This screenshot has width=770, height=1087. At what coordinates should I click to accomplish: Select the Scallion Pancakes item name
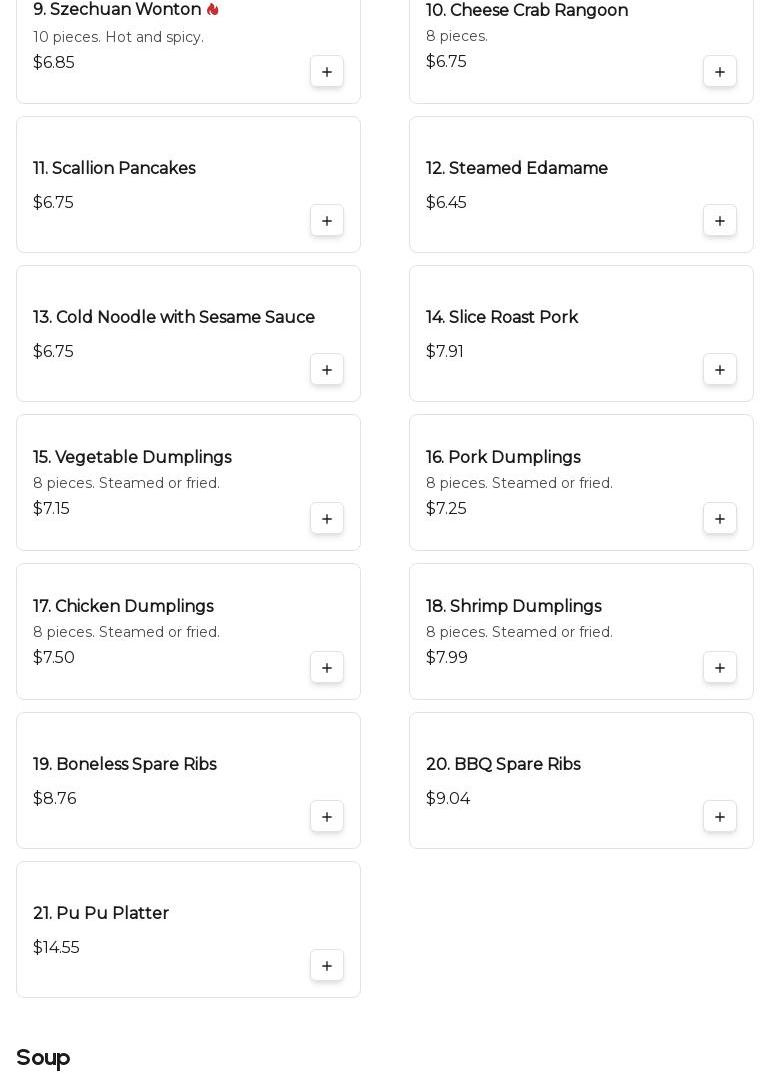click(114, 168)
